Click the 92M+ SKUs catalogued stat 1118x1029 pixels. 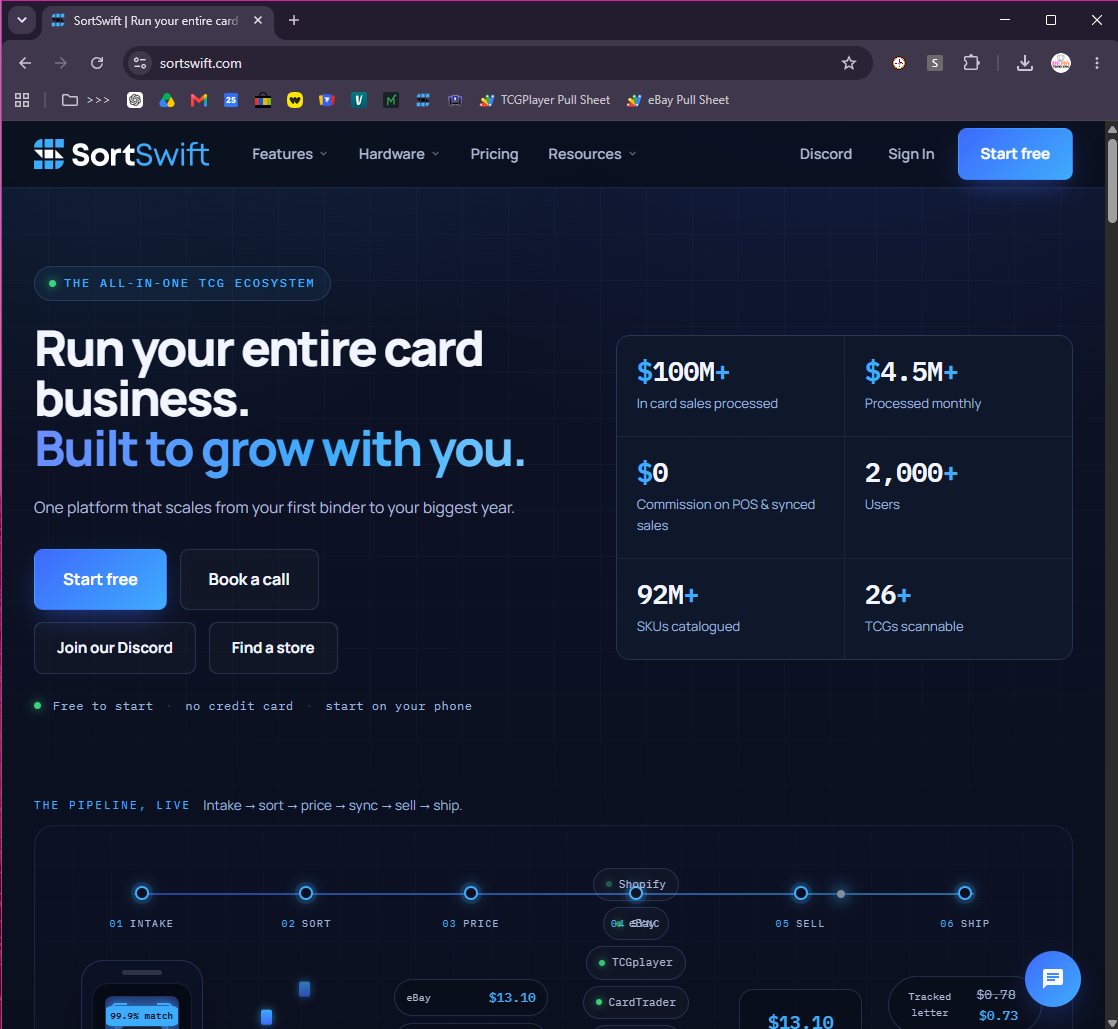pyautogui.click(x=730, y=609)
